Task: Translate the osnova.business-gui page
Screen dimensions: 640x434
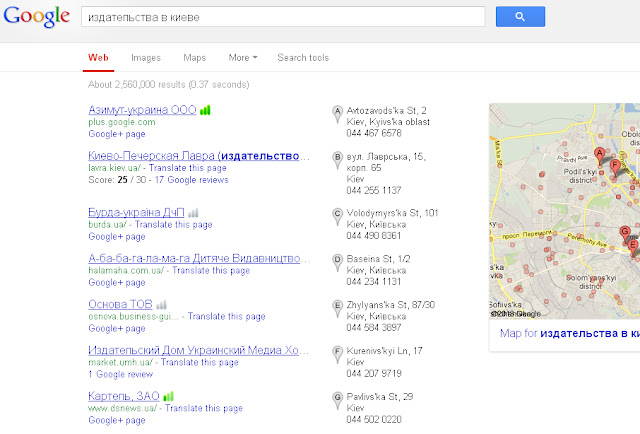Action: click(227, 316)
